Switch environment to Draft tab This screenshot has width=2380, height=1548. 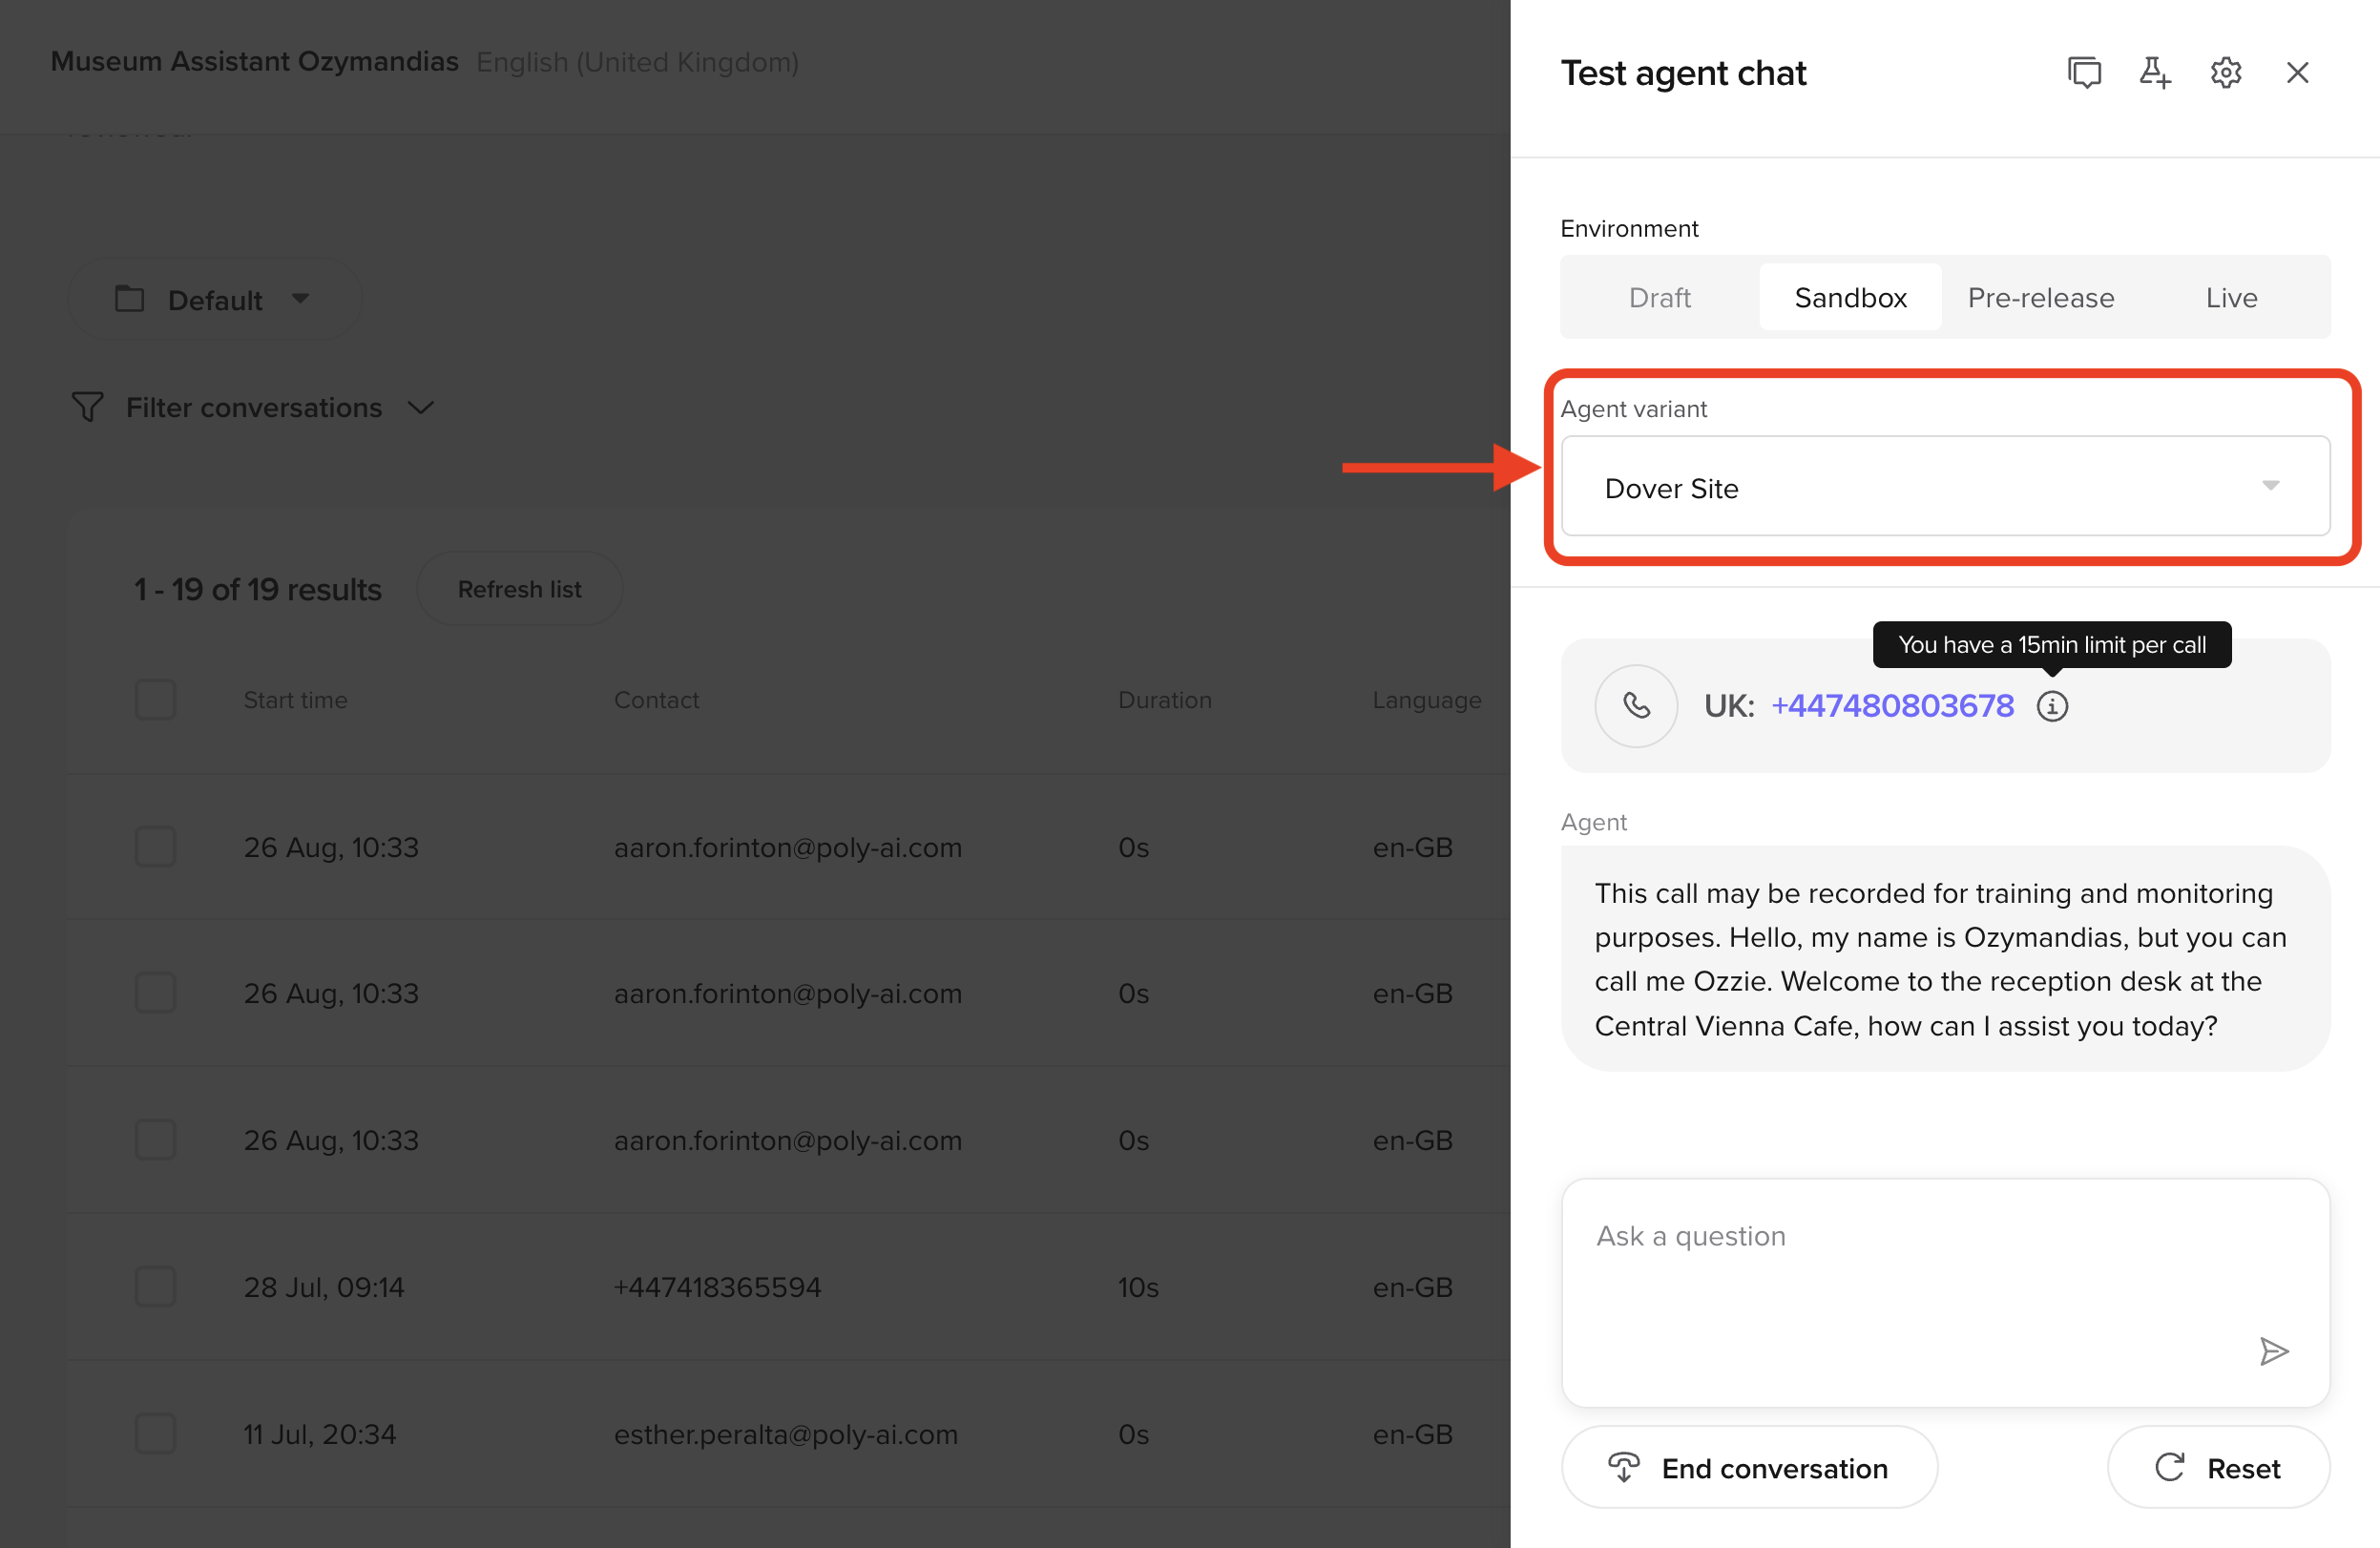click(x=1659, y=298)
